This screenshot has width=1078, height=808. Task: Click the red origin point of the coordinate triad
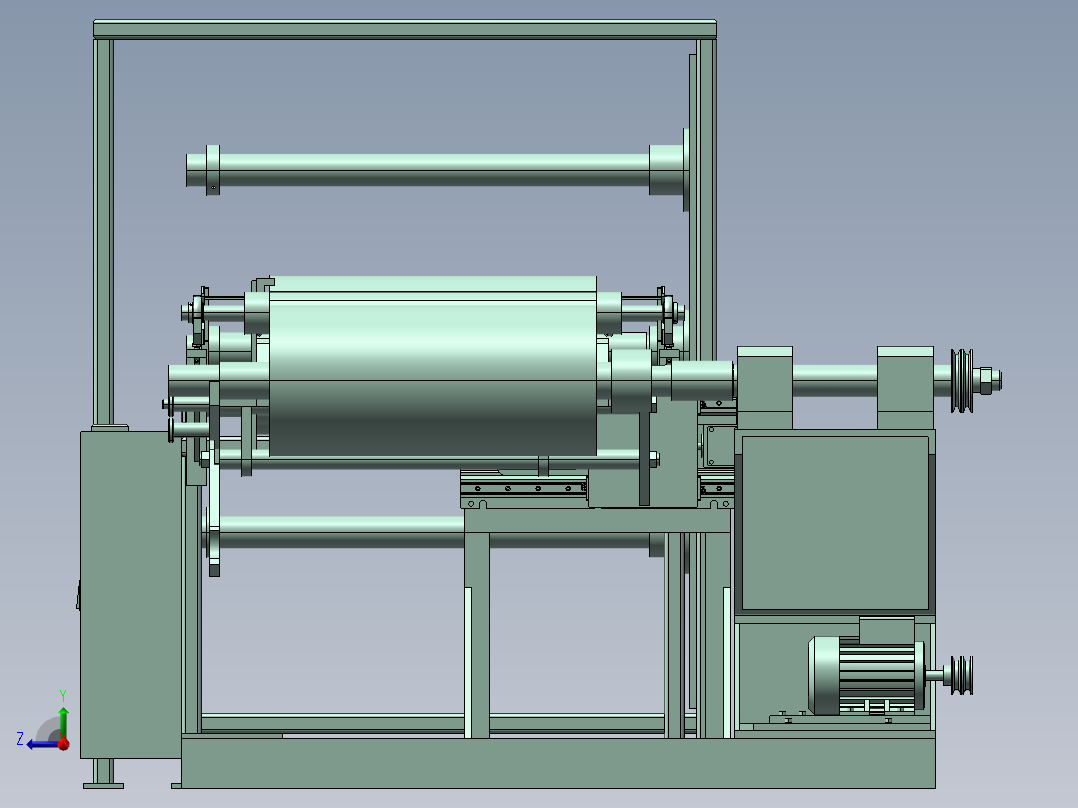(64, 743)
